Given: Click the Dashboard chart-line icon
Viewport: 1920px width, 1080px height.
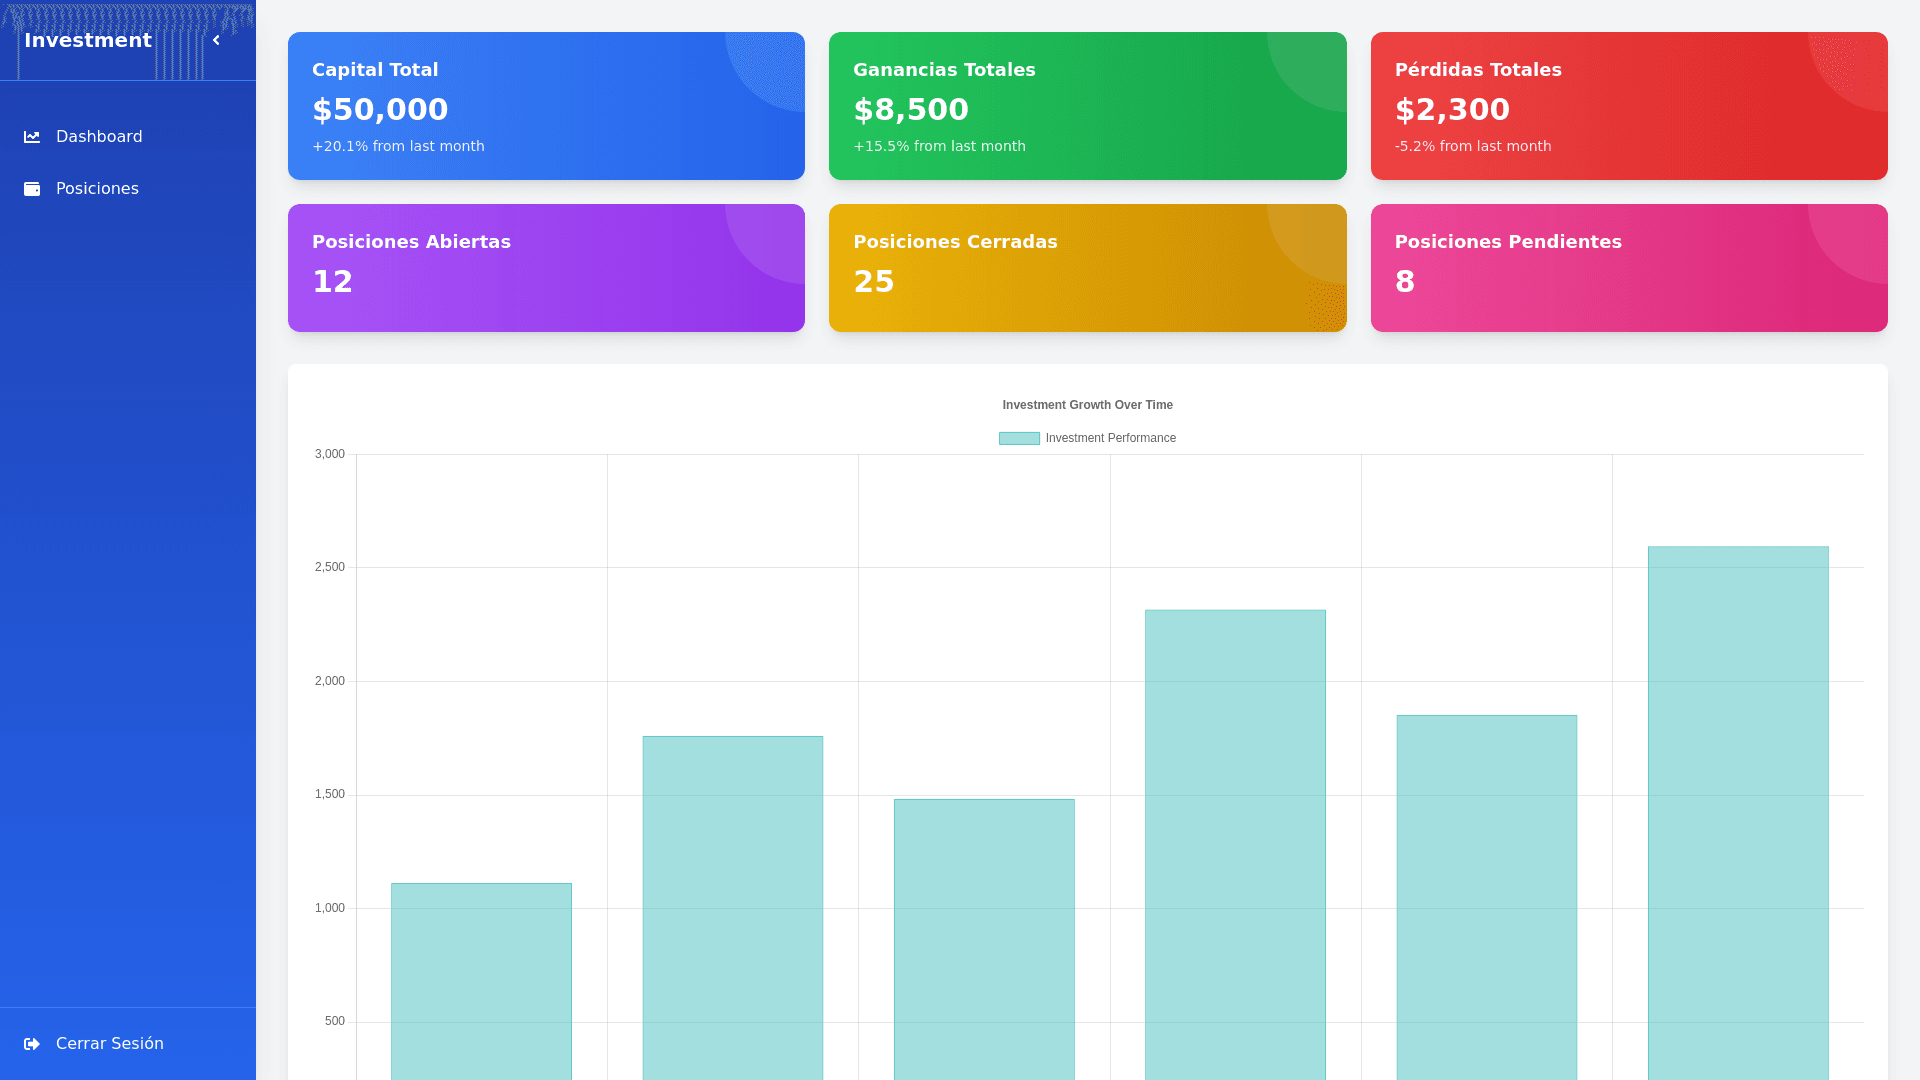Looking at the screenshot, I should tap(32, 137).
